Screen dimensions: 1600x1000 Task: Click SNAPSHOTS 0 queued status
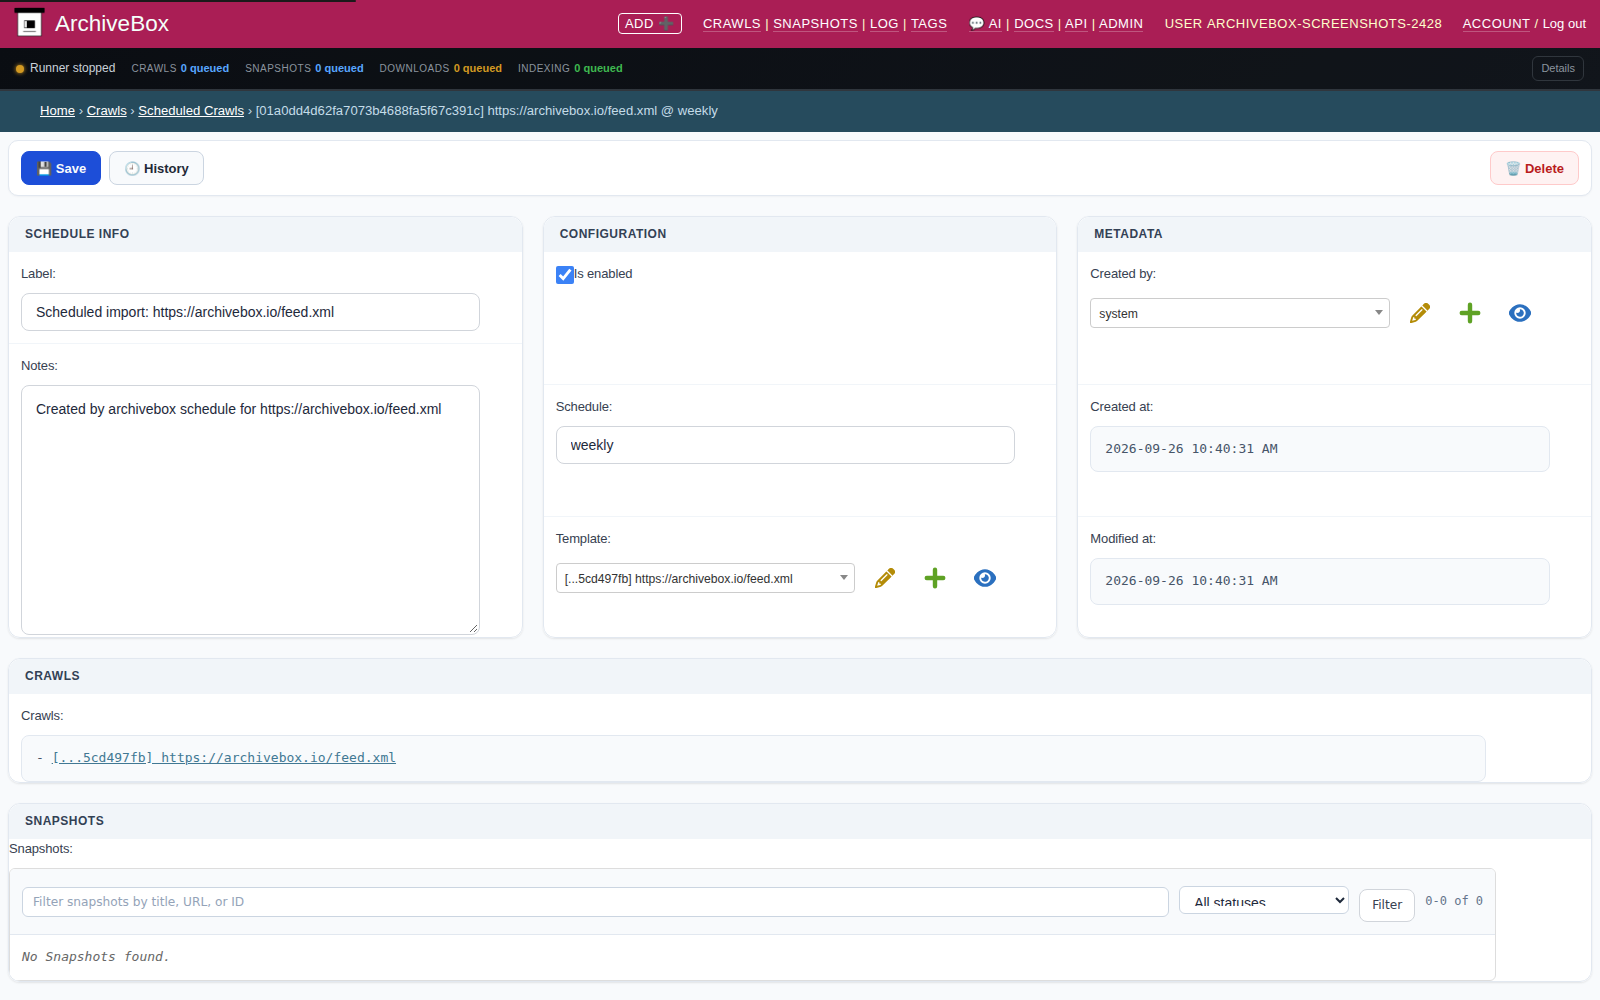(x=304, y=68)
